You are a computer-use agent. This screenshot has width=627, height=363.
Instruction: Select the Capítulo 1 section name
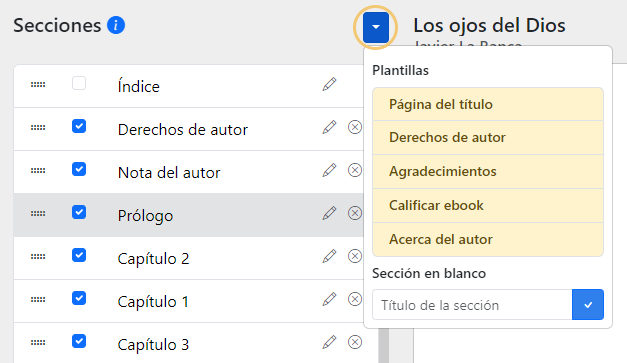[153, 301]
